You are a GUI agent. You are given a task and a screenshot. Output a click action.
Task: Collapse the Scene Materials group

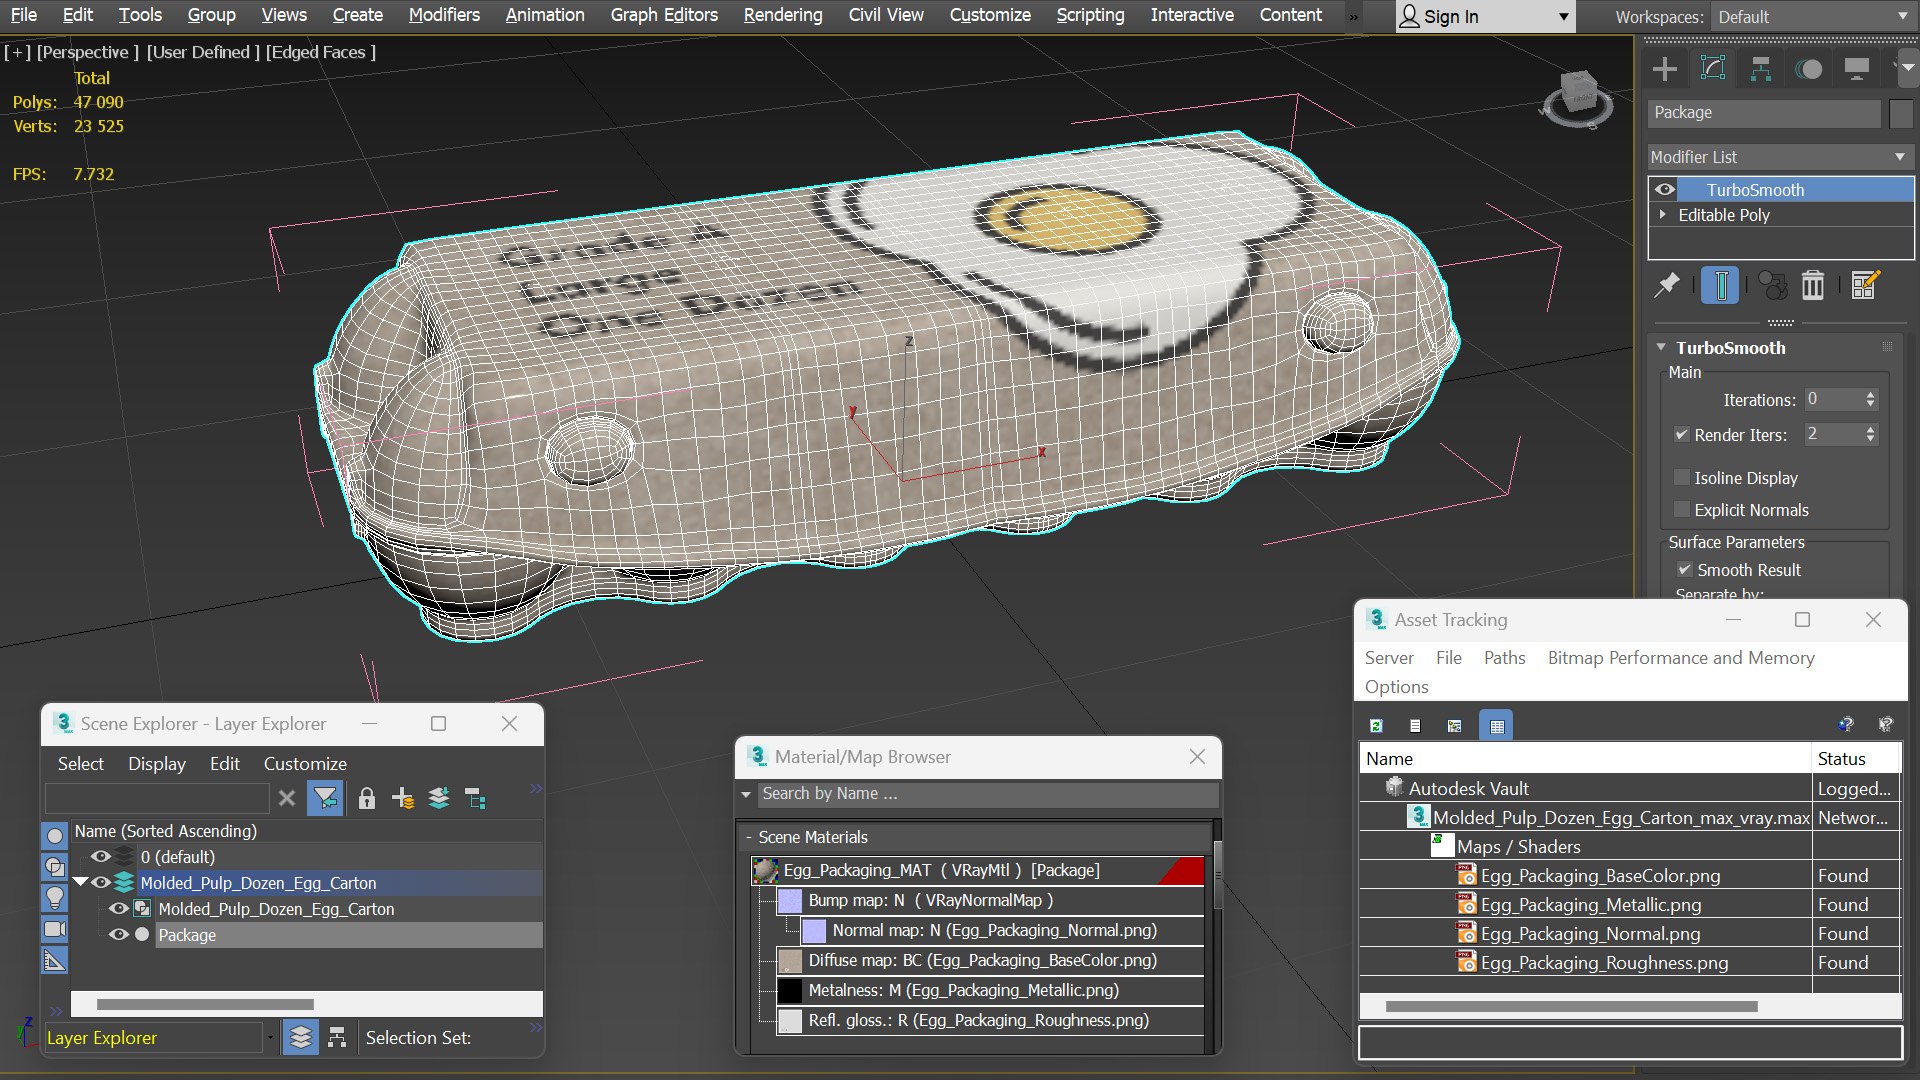pyautogui.click(x=748, y=838)
